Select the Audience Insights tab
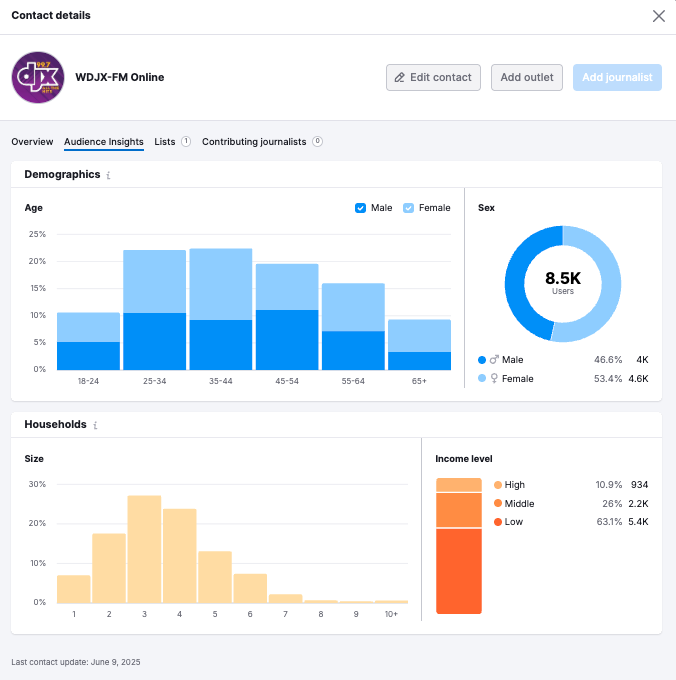676x680 pixels. click(104, 142)
